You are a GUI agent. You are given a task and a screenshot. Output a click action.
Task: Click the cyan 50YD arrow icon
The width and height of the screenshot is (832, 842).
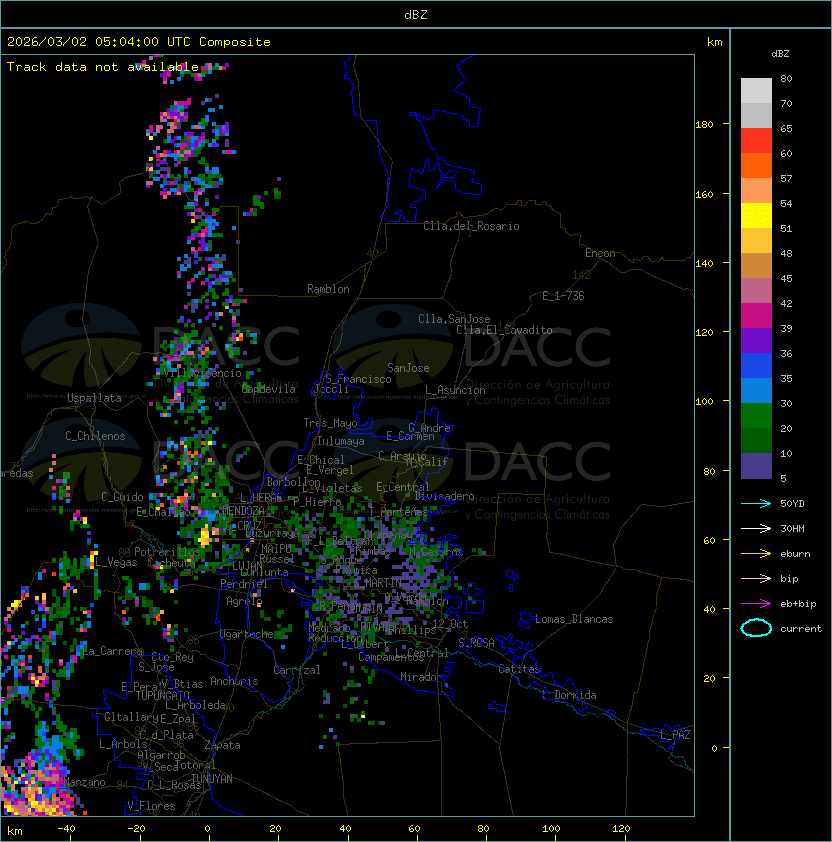(x=756, y=503)
